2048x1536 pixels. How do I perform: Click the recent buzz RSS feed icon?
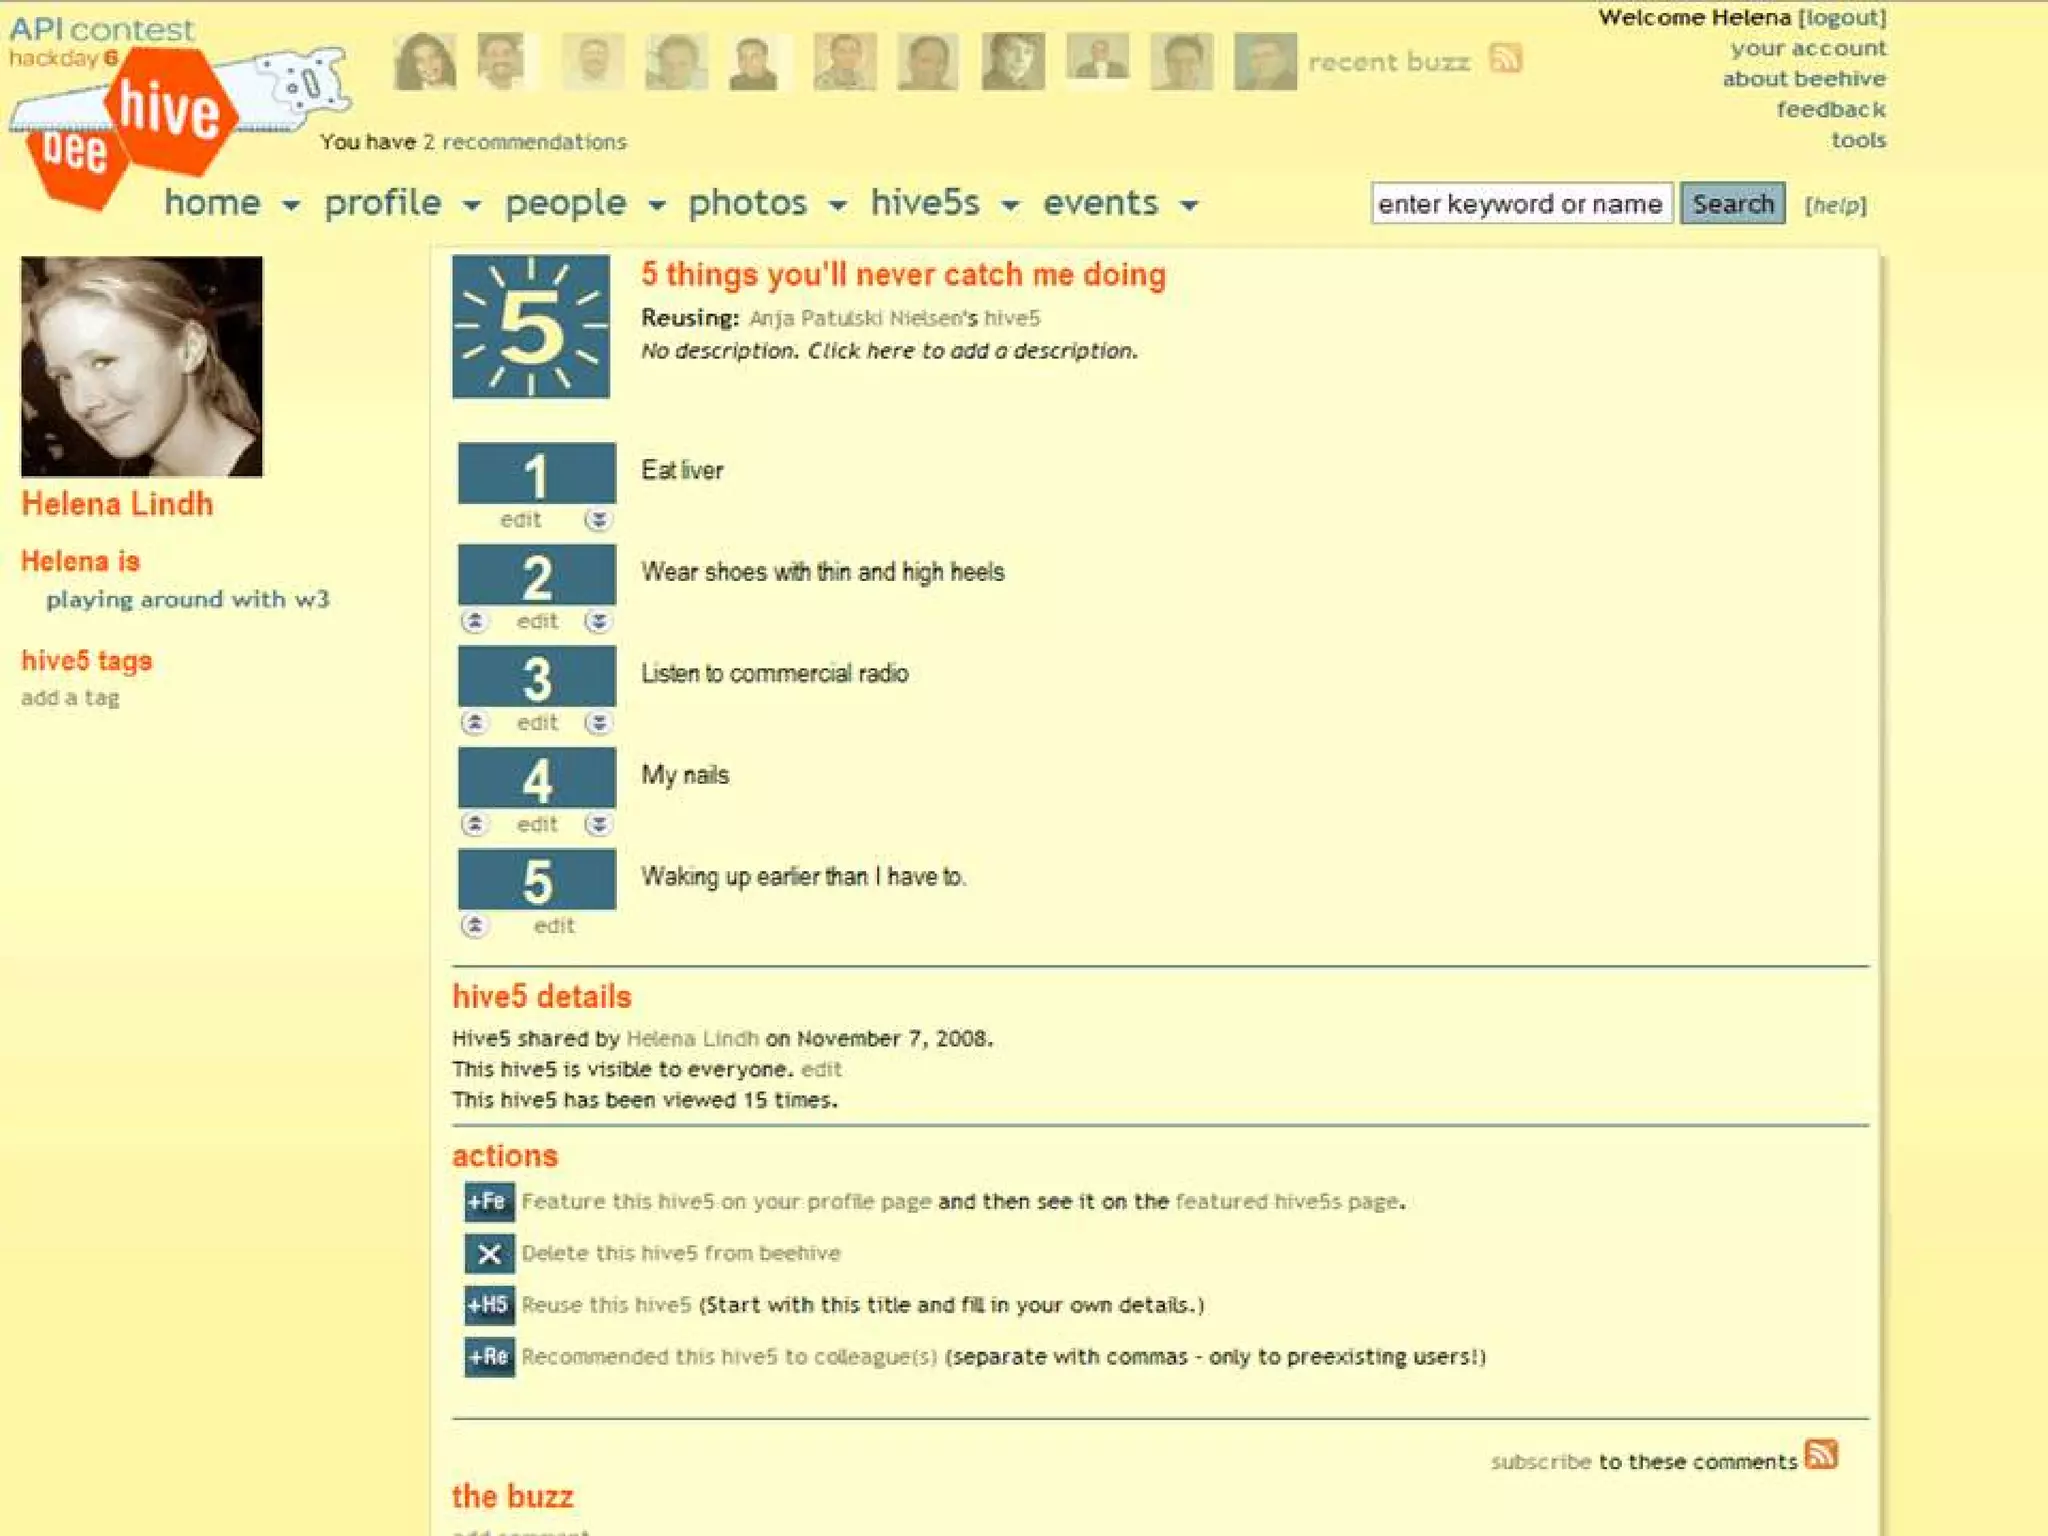[x=1504, y=59]
